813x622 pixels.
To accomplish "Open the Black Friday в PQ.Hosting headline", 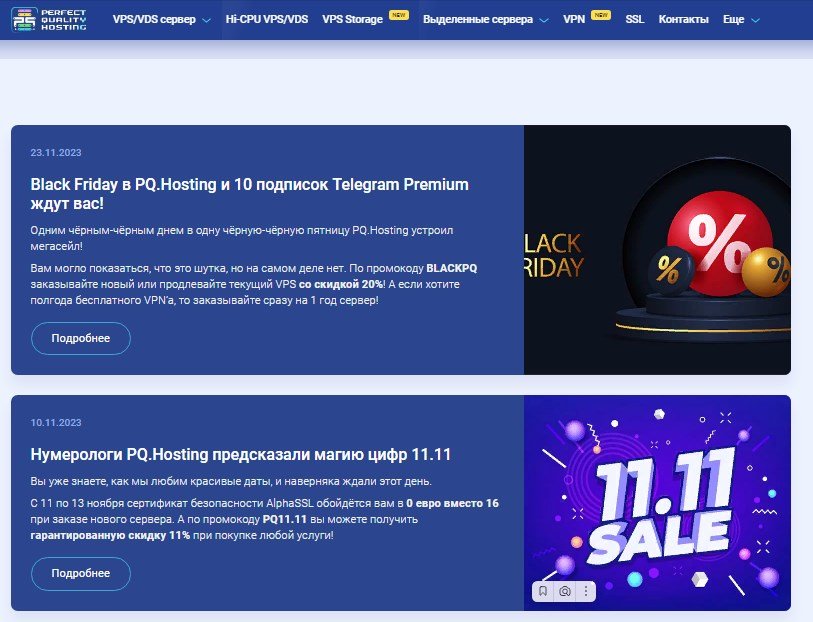I will (249, 194).
